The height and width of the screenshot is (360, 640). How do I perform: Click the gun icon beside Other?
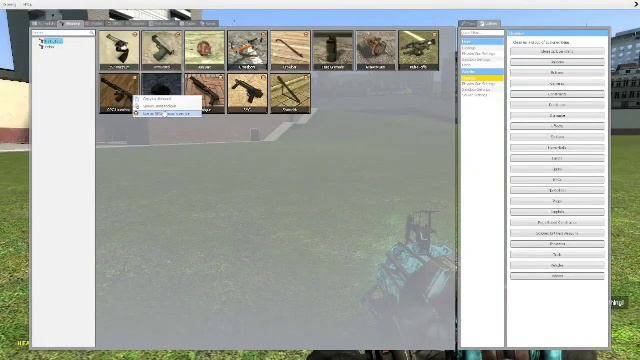point(41,47)
